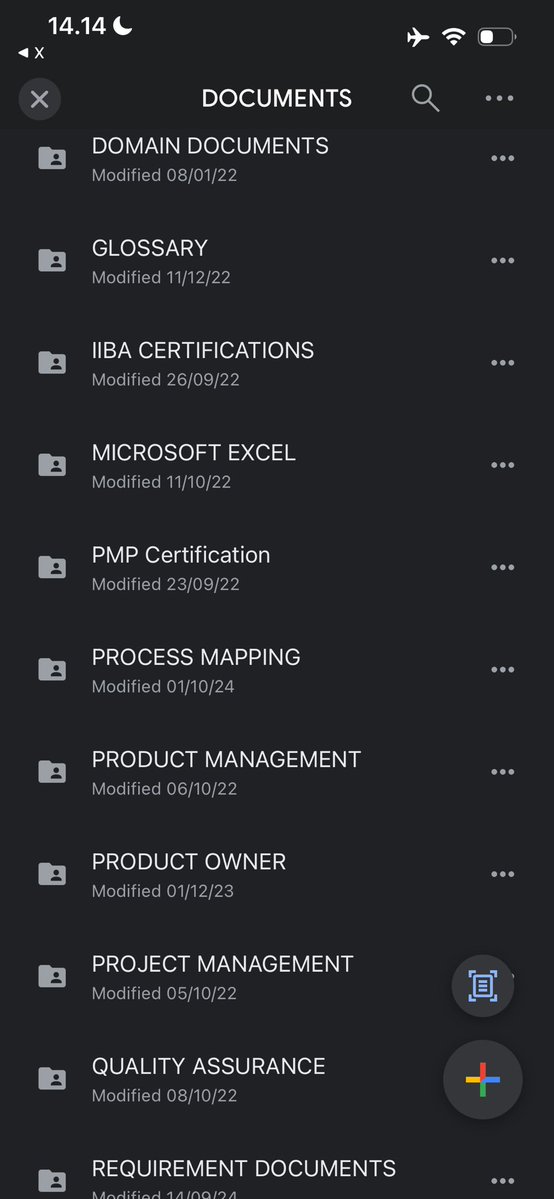Tap the battery status icon

click(497, 36)
